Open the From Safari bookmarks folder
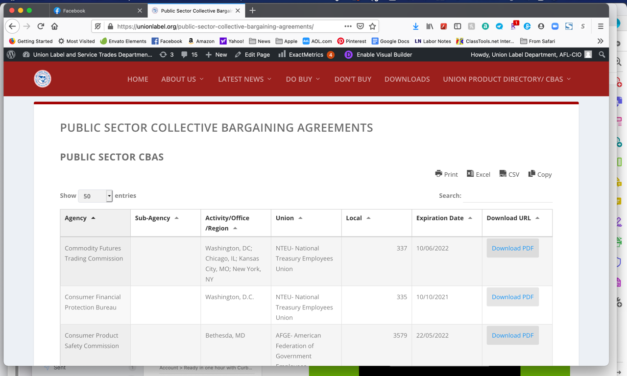The image size is (627, 376). (537, 41)
